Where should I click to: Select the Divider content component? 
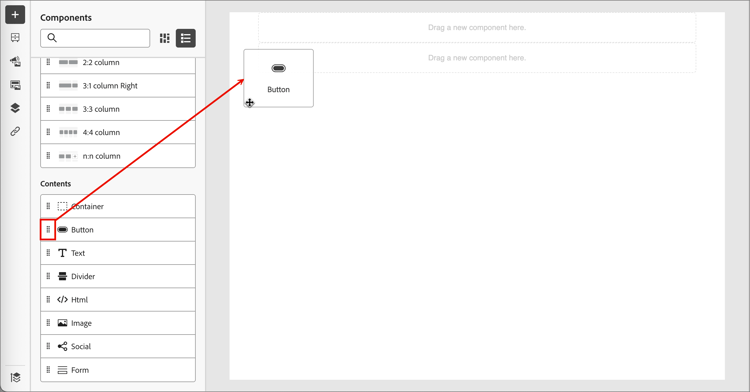coord(118,276)
